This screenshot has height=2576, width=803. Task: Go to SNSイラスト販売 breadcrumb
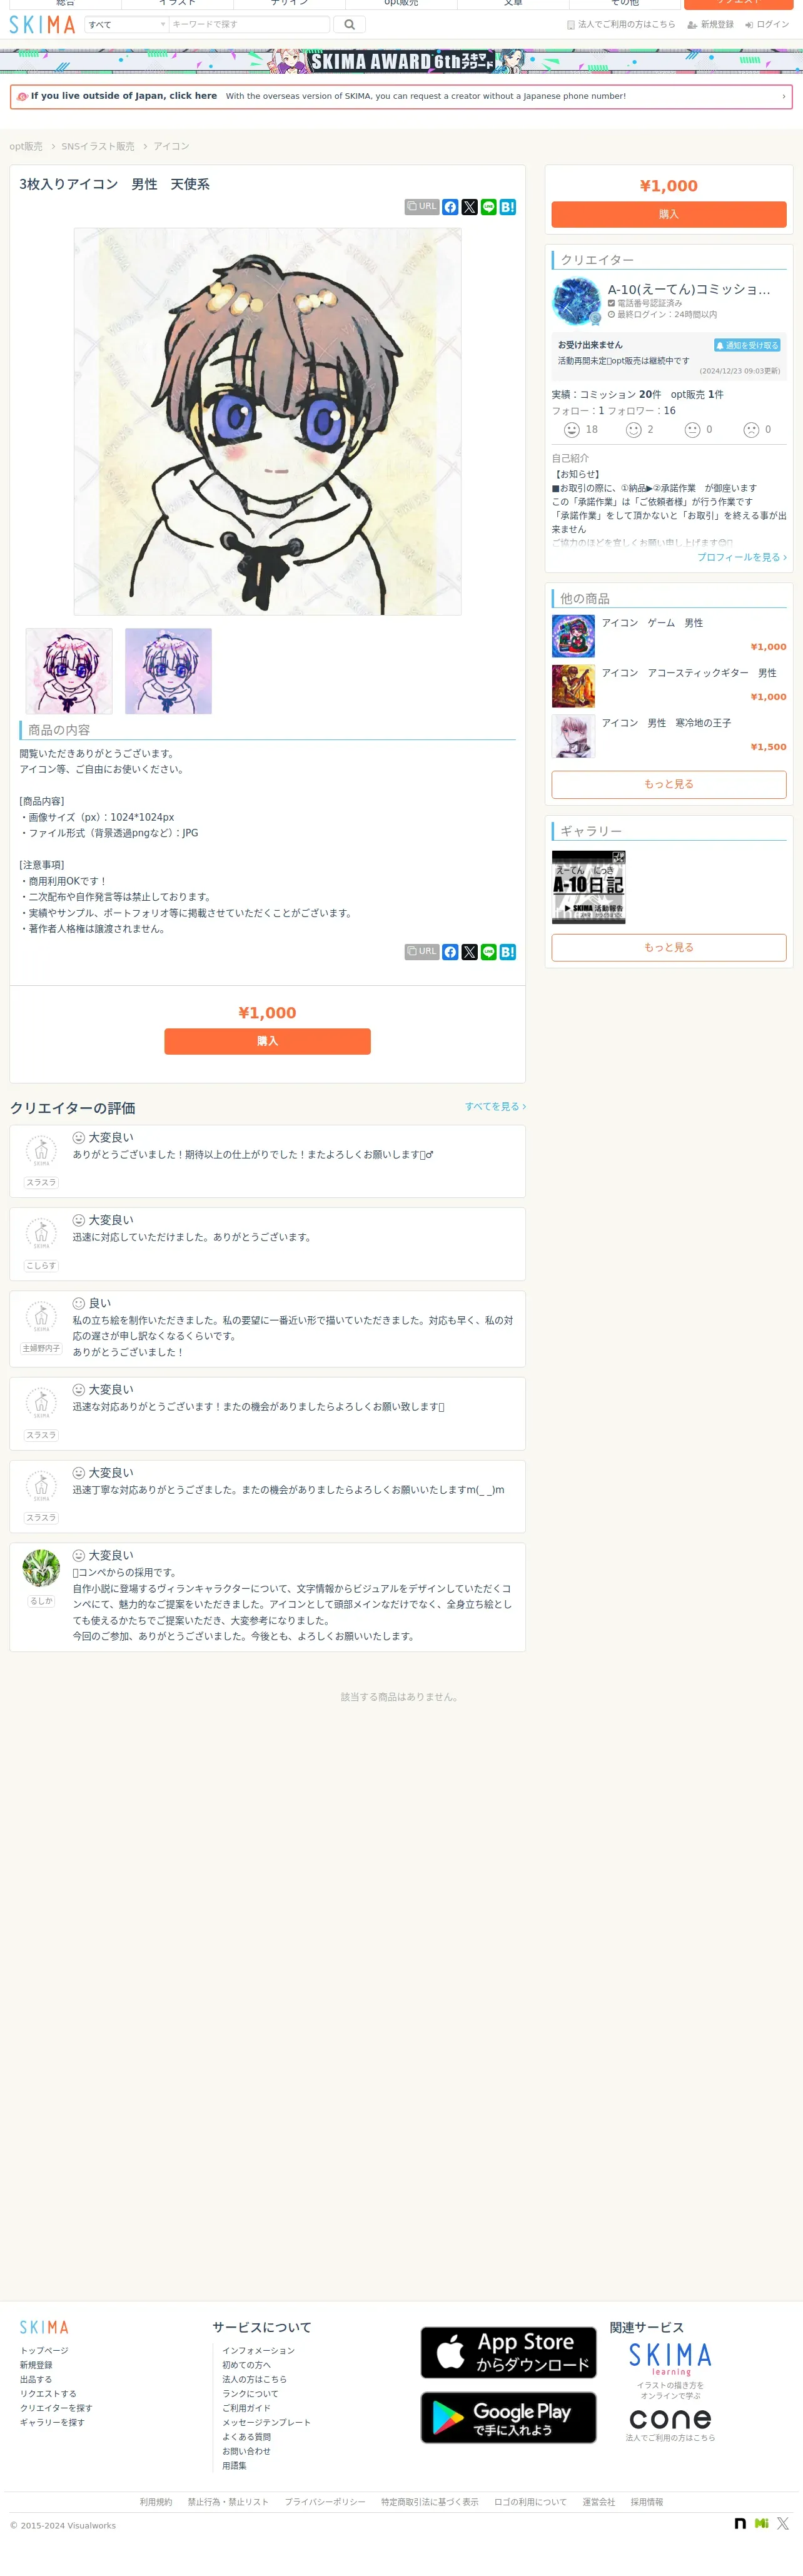pyautogui.click(x=98, y=146)
